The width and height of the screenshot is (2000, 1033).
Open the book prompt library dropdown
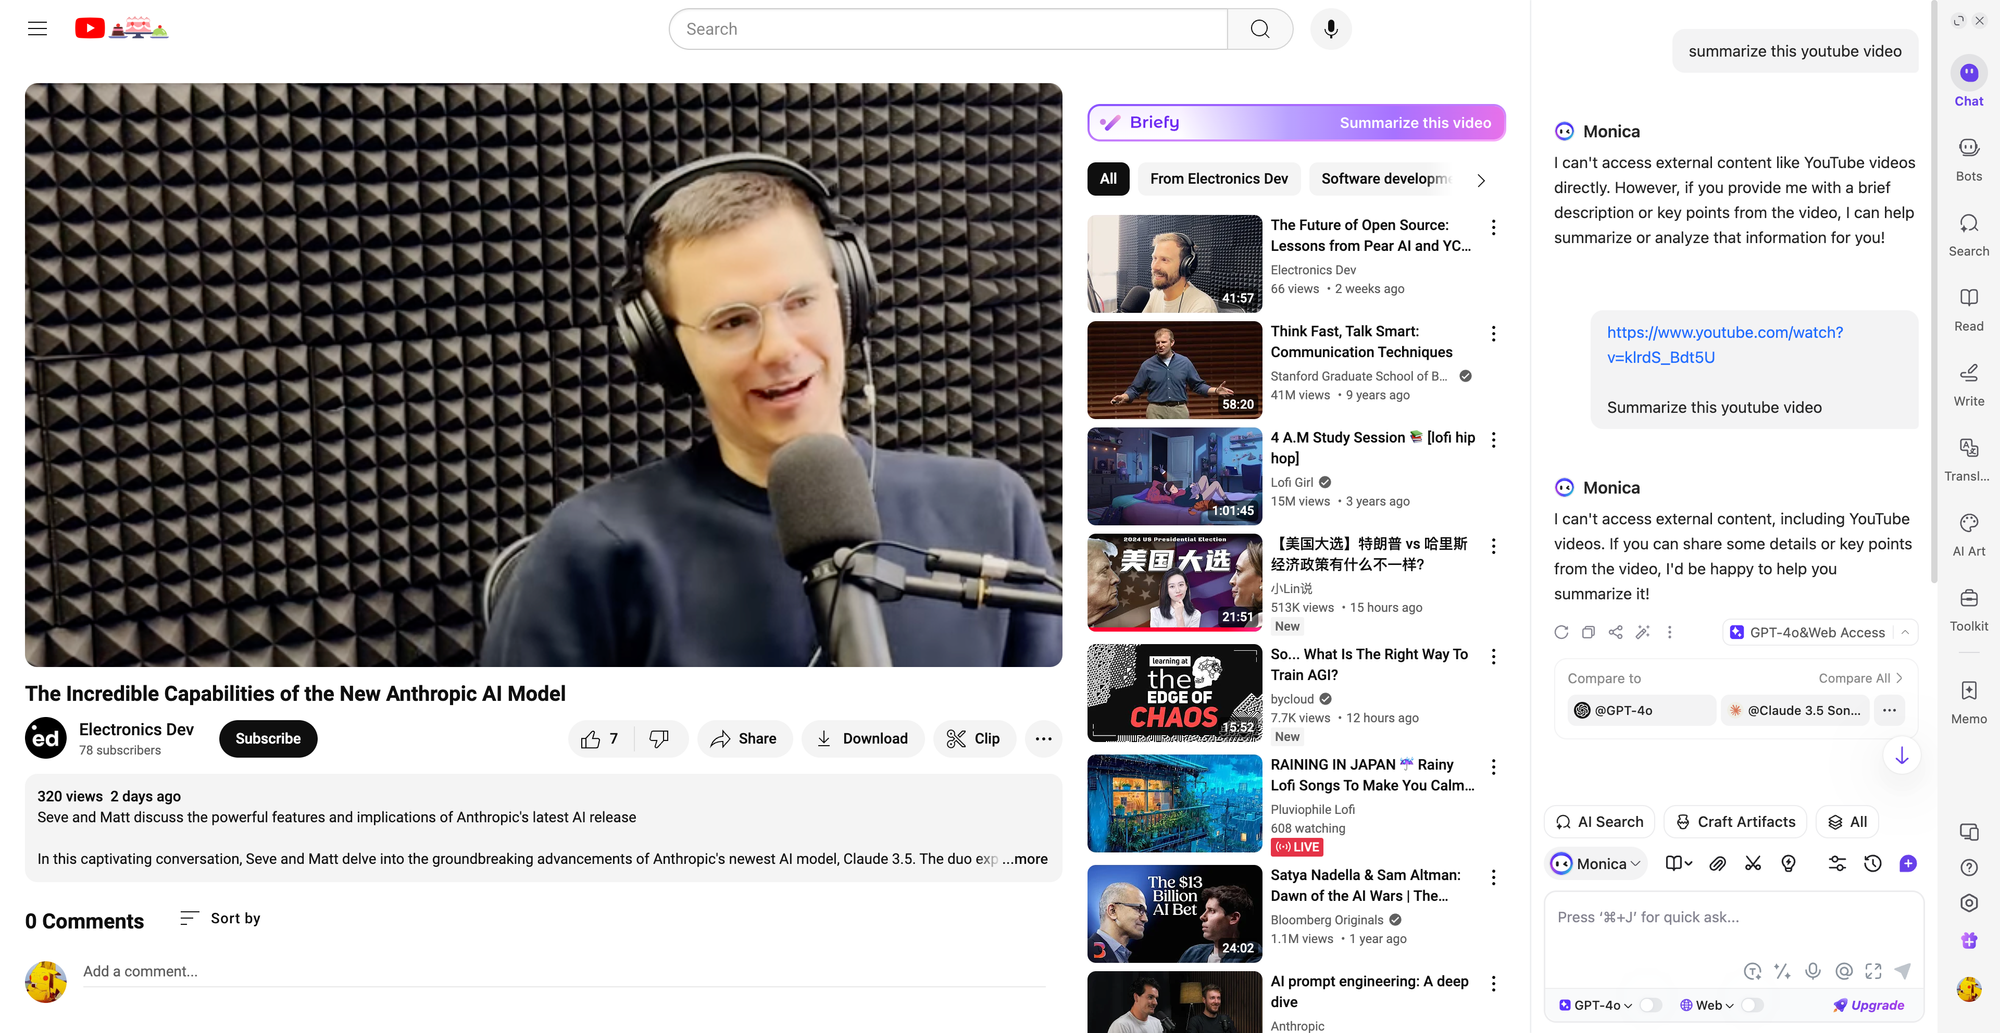pos(1678,864)
